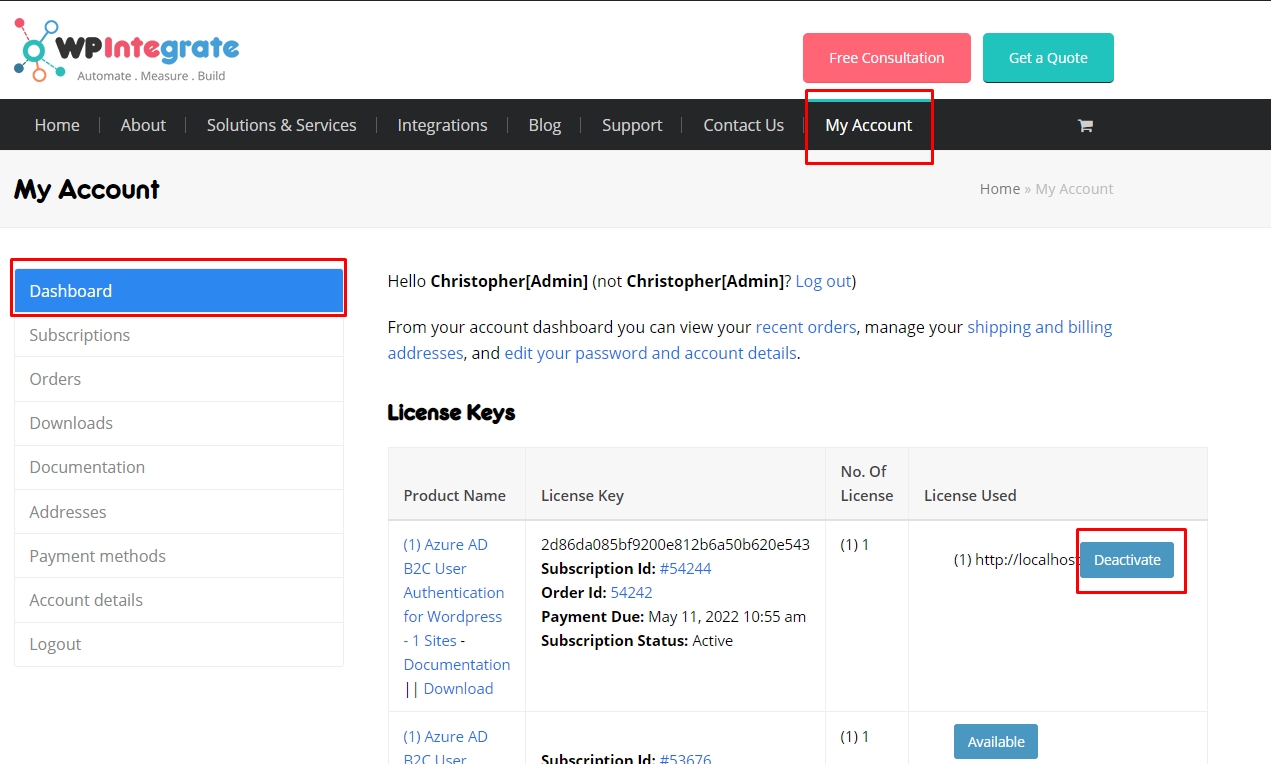The height and width of the screenshot is (764, 1271).
Task: Open the shopping cart icon
Action: [x=1085, y=126]
